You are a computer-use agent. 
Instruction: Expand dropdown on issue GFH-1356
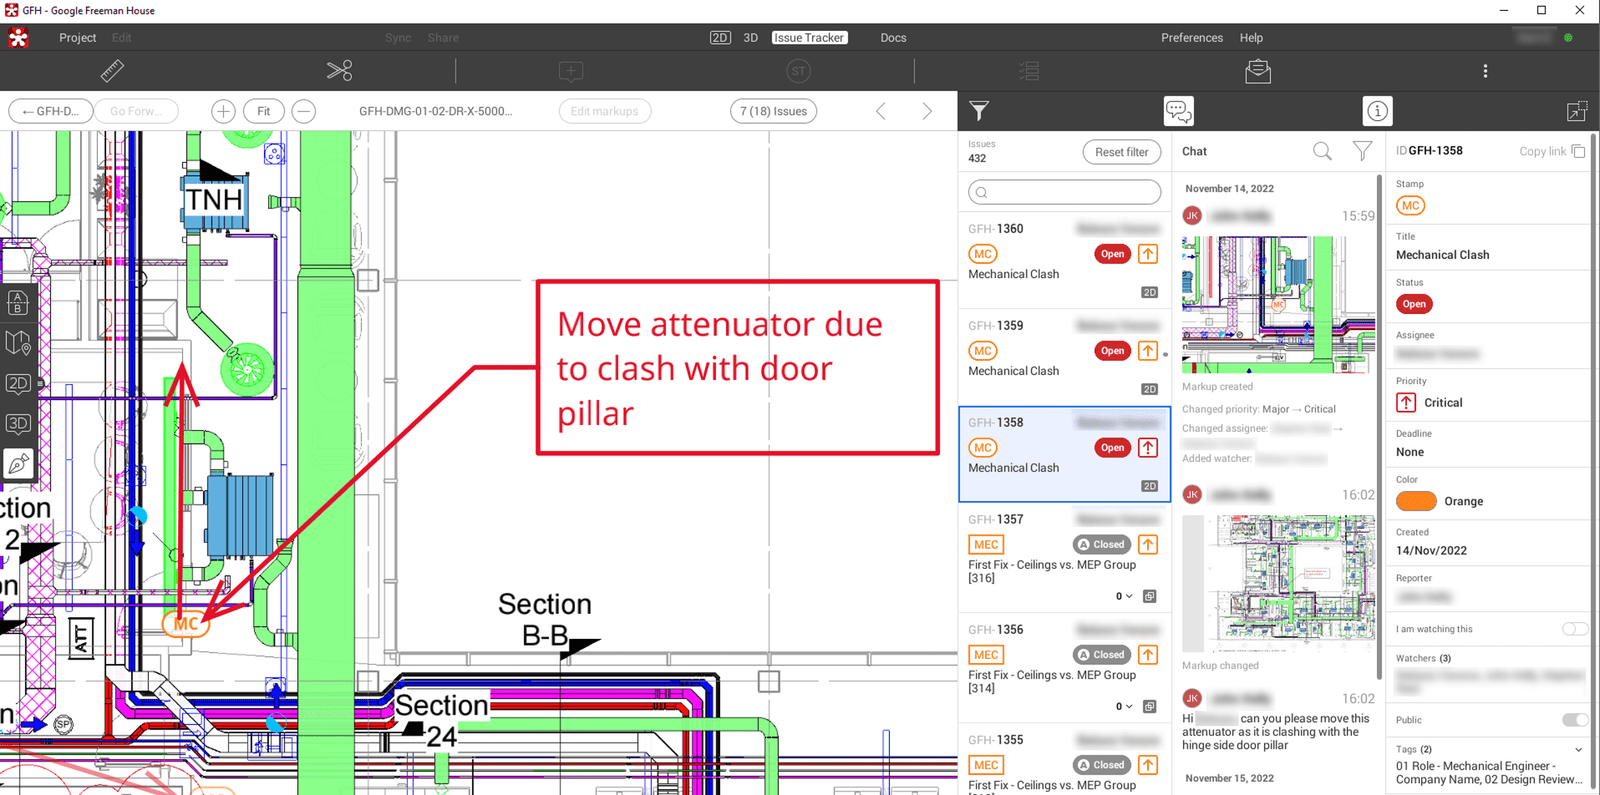coord(1129,707)
